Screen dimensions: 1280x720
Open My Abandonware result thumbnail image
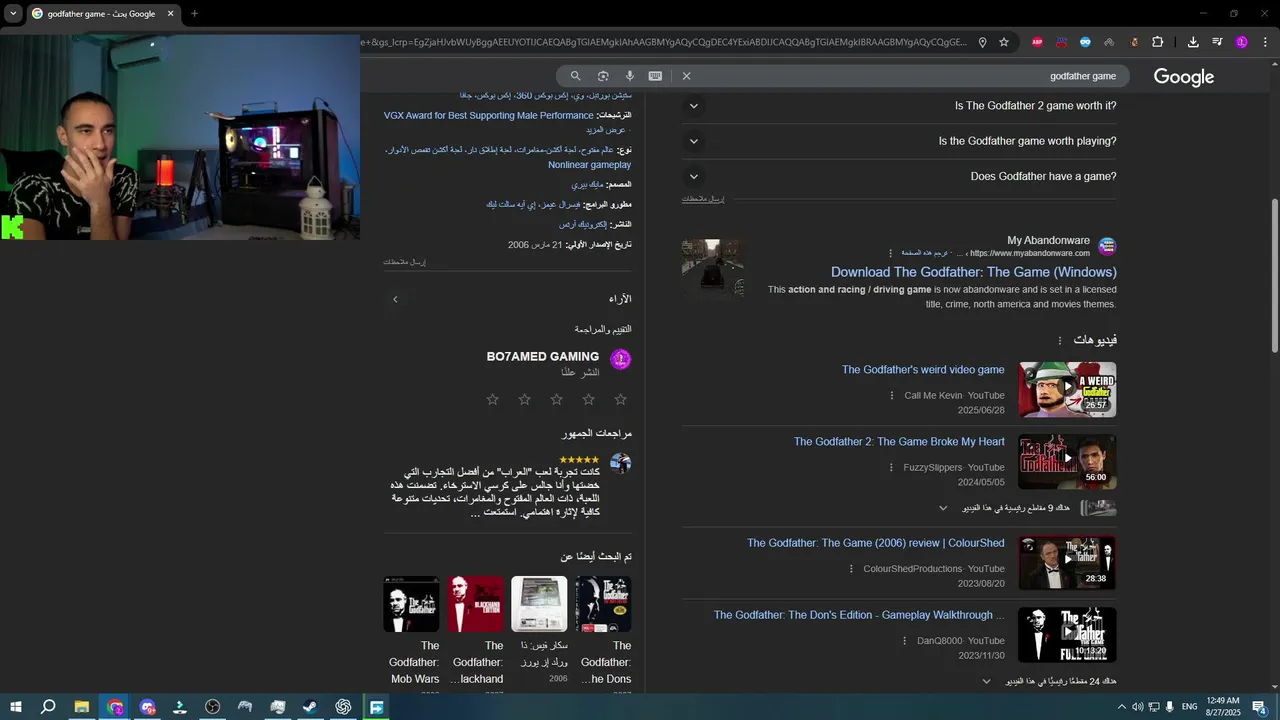coord(712,268)
